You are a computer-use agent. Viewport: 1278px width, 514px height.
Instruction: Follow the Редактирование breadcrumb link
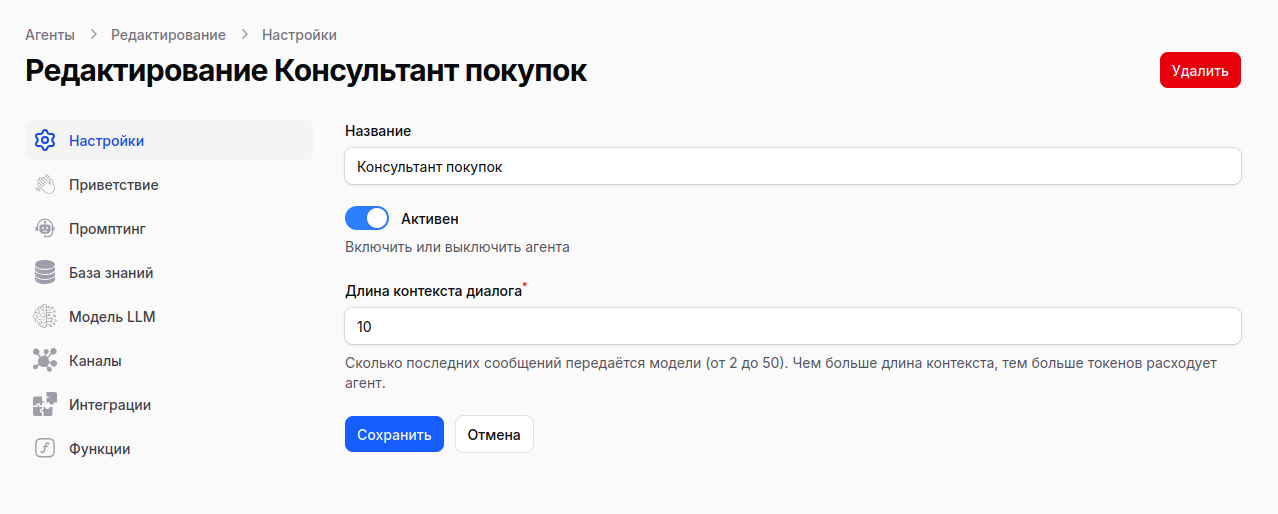[168, 34]
